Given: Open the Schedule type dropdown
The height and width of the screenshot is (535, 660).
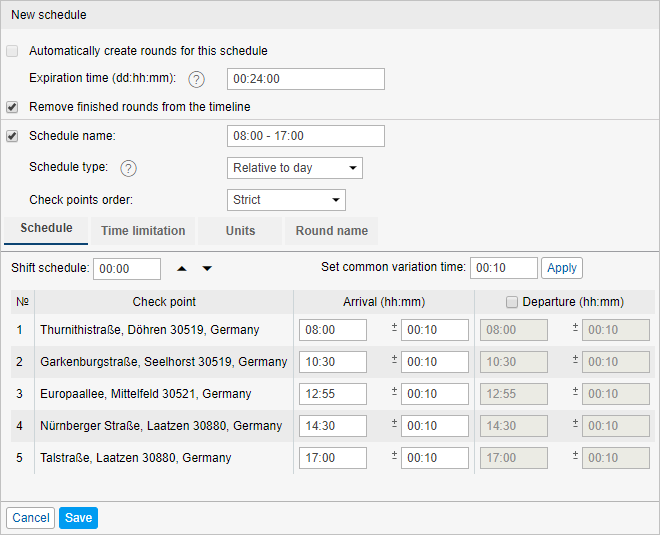Looking at the screenshot, I should (x=294, y=168).
